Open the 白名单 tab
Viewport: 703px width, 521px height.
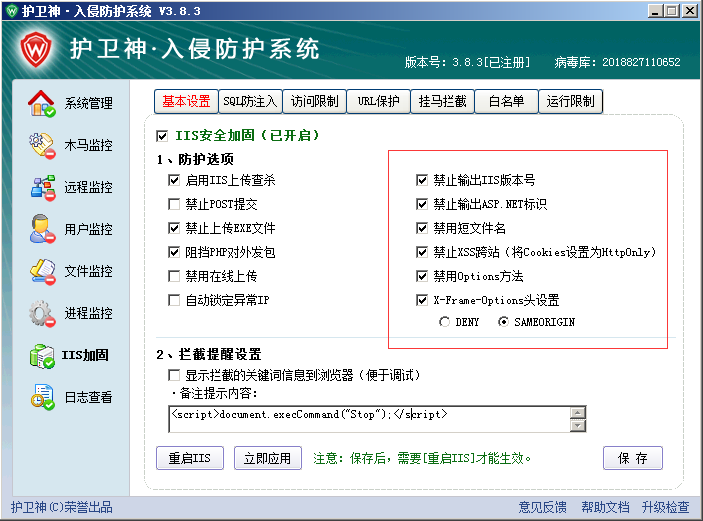point(507,102)
